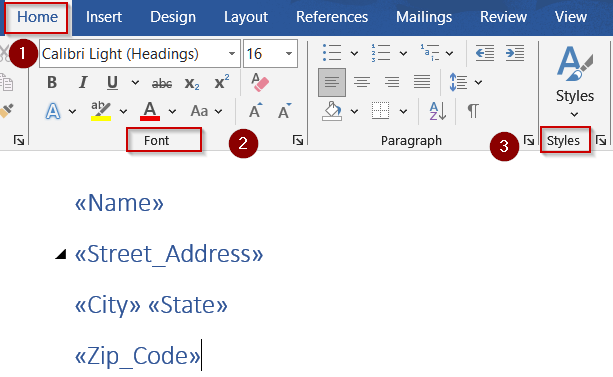613x377 pixels.
Task: Open the Design tab
Action: point(173,17)
